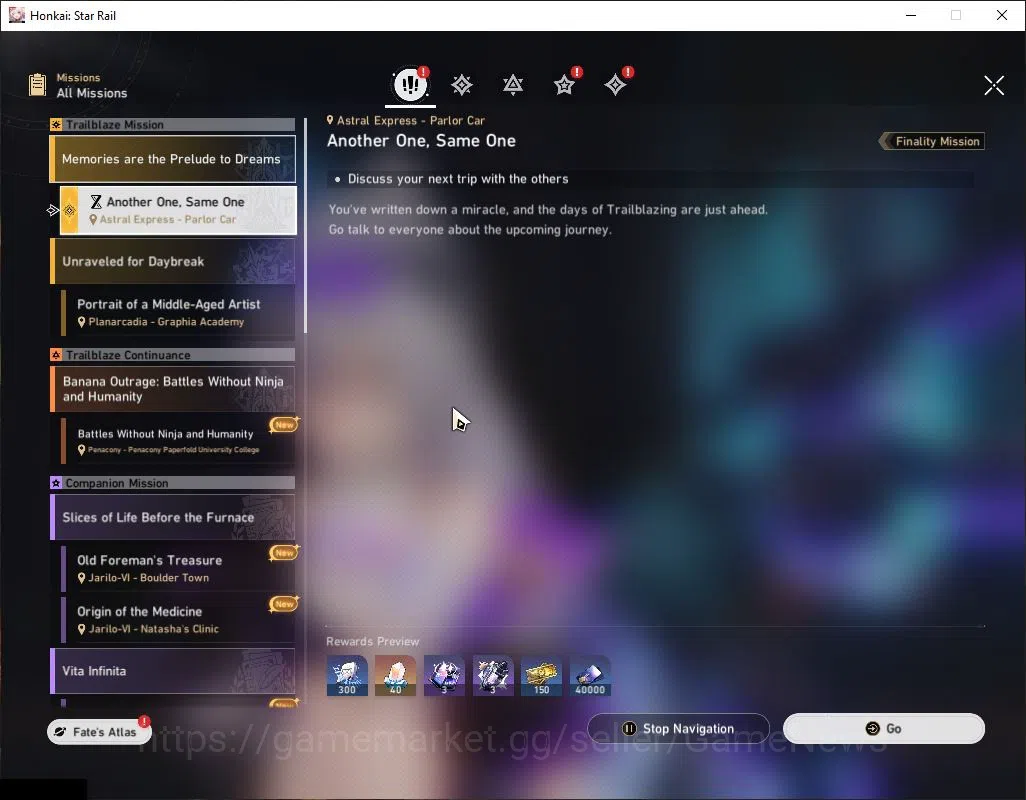Click the Planarcadia - Graphia Academy location text
The width and height of the screenshot is (1026, 800).
[x=166, y=322]
